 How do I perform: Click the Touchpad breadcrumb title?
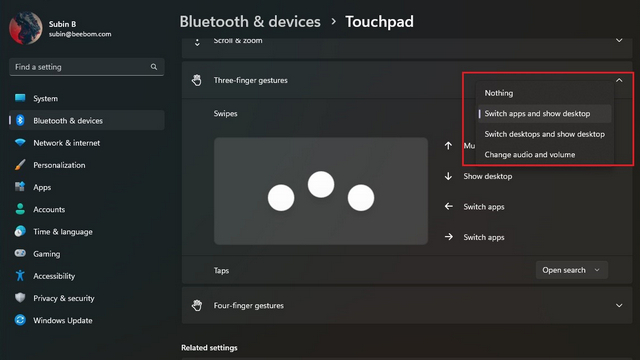point(380,22)
